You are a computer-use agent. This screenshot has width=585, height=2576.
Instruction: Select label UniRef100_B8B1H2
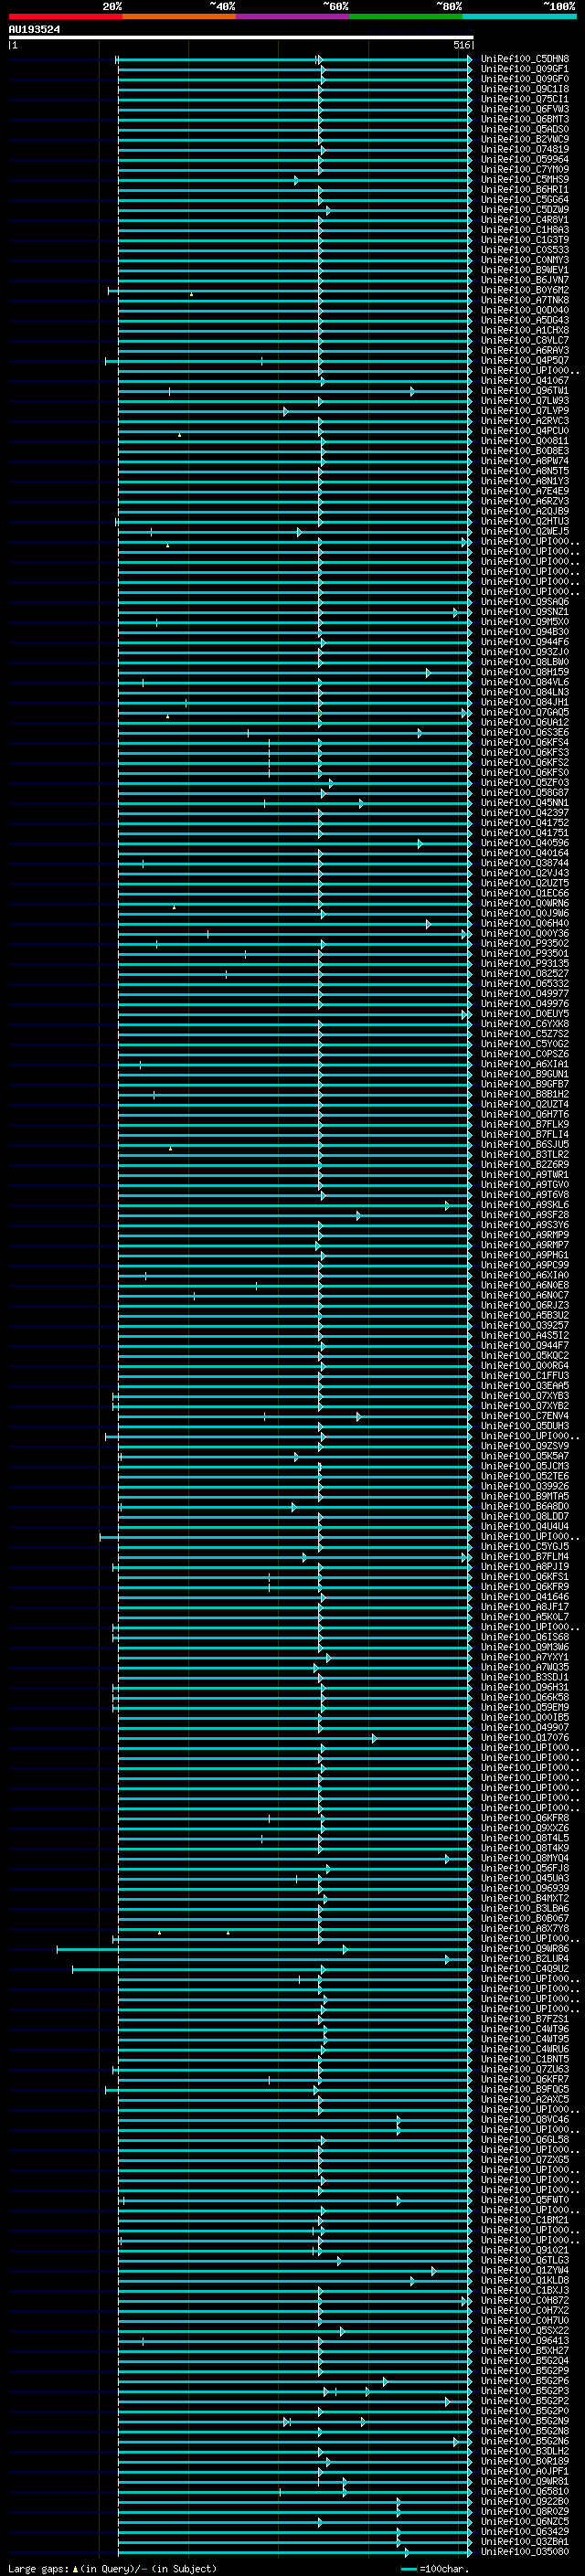coord(525,1094)
